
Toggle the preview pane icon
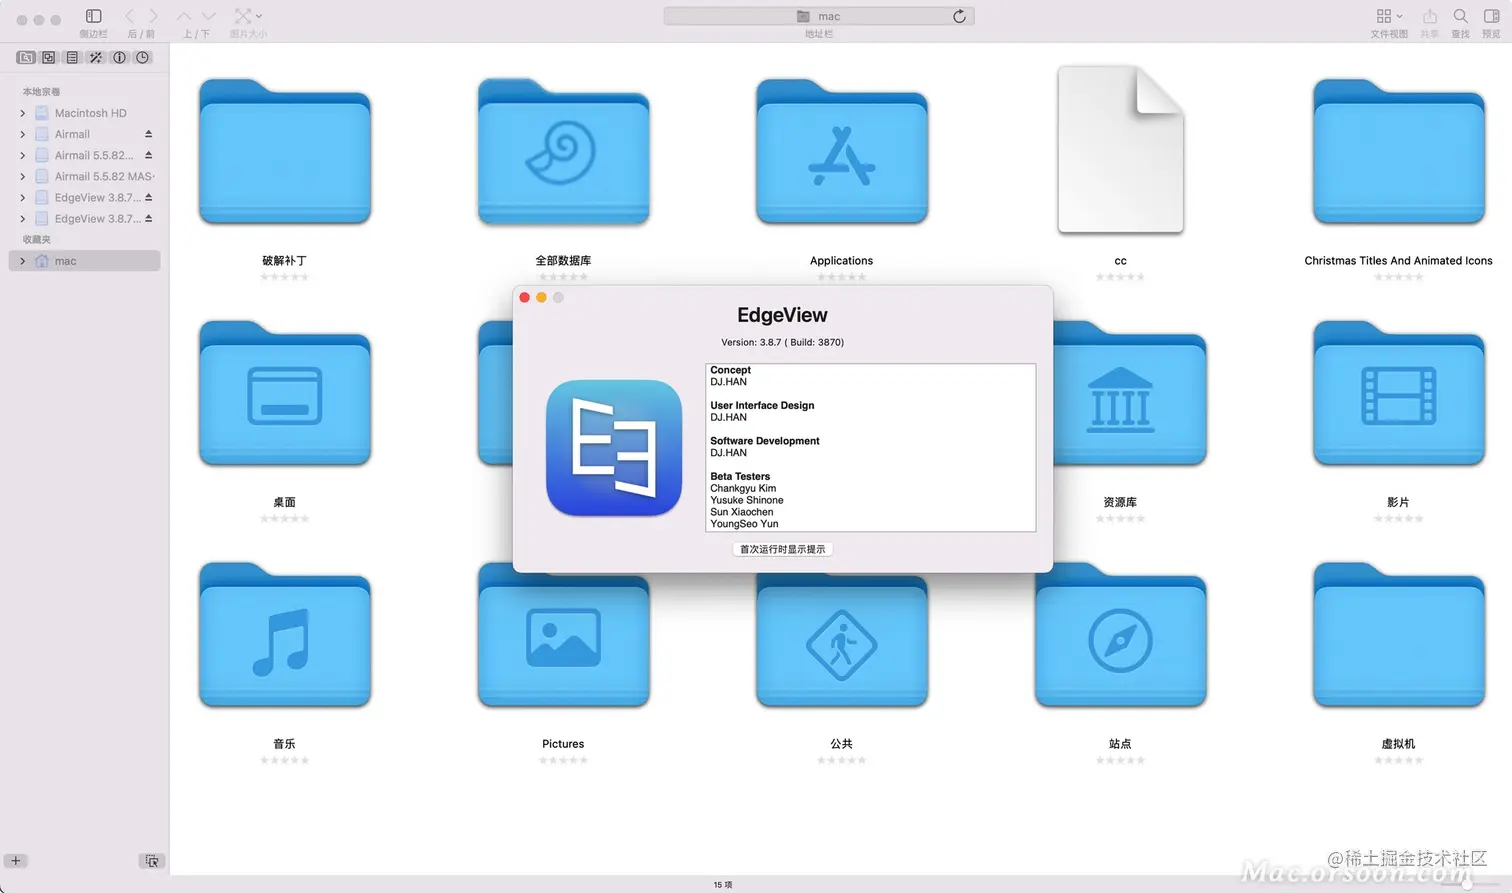pos(1491,16)
